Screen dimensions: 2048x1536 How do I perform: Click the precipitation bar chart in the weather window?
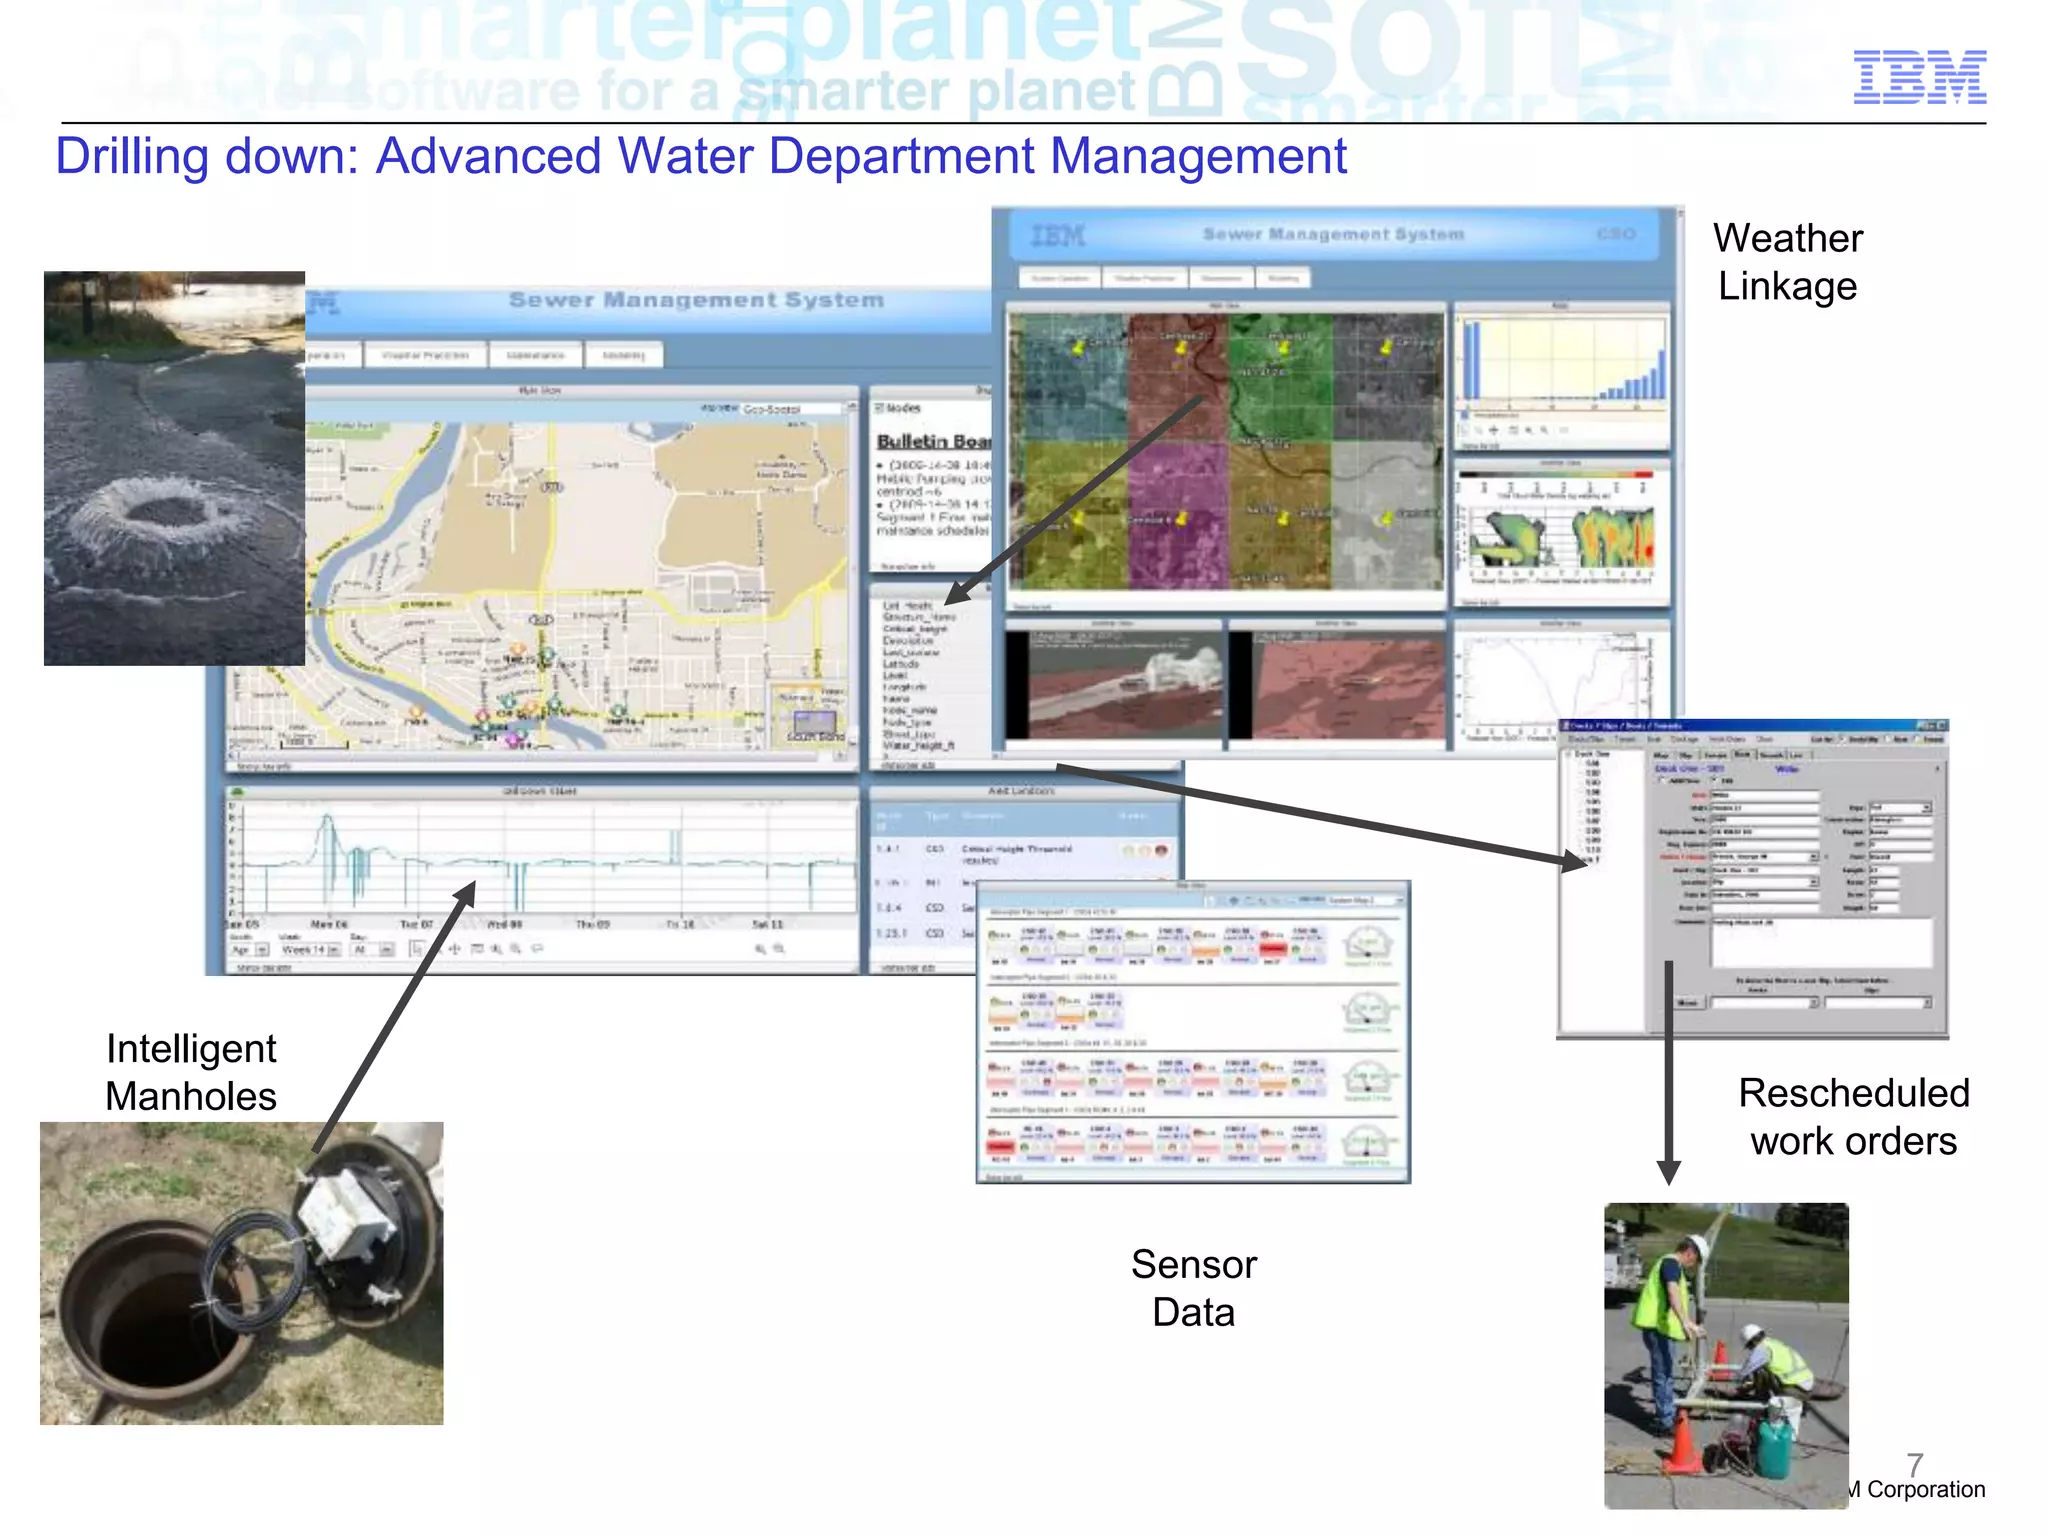[x=1561, y=362]
